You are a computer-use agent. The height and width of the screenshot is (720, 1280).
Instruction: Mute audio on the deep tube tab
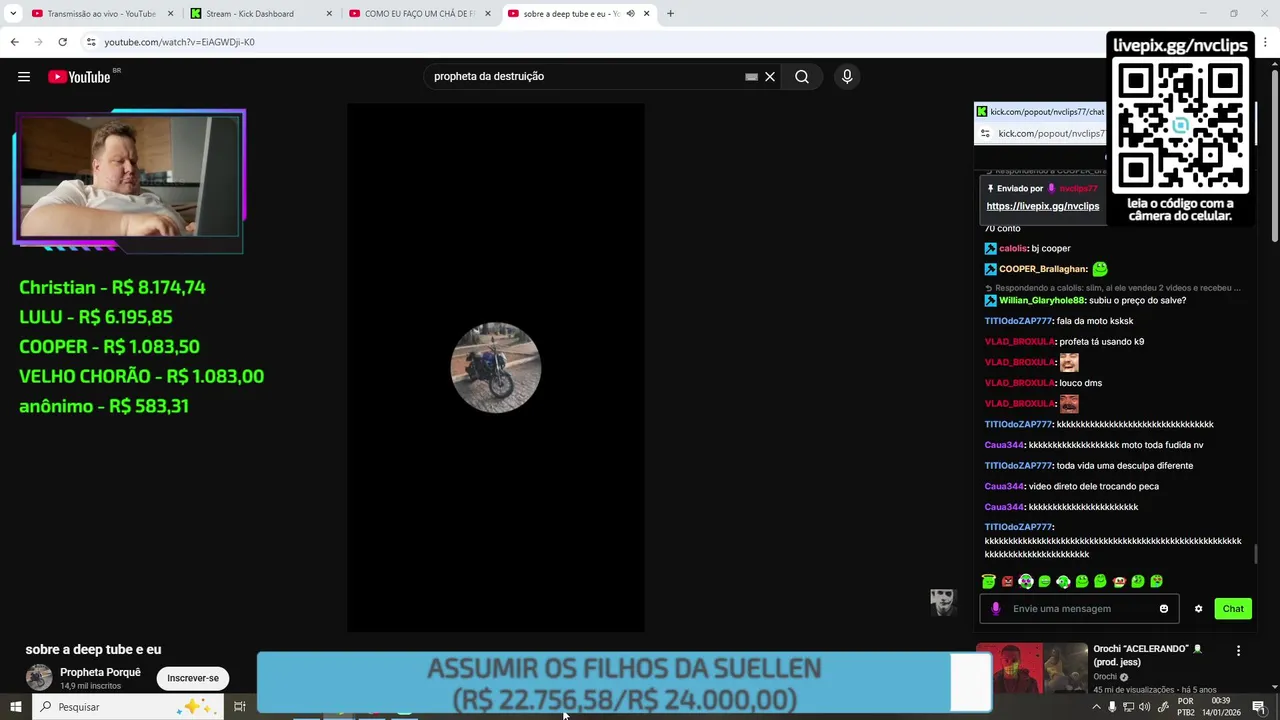coord(631,14)
